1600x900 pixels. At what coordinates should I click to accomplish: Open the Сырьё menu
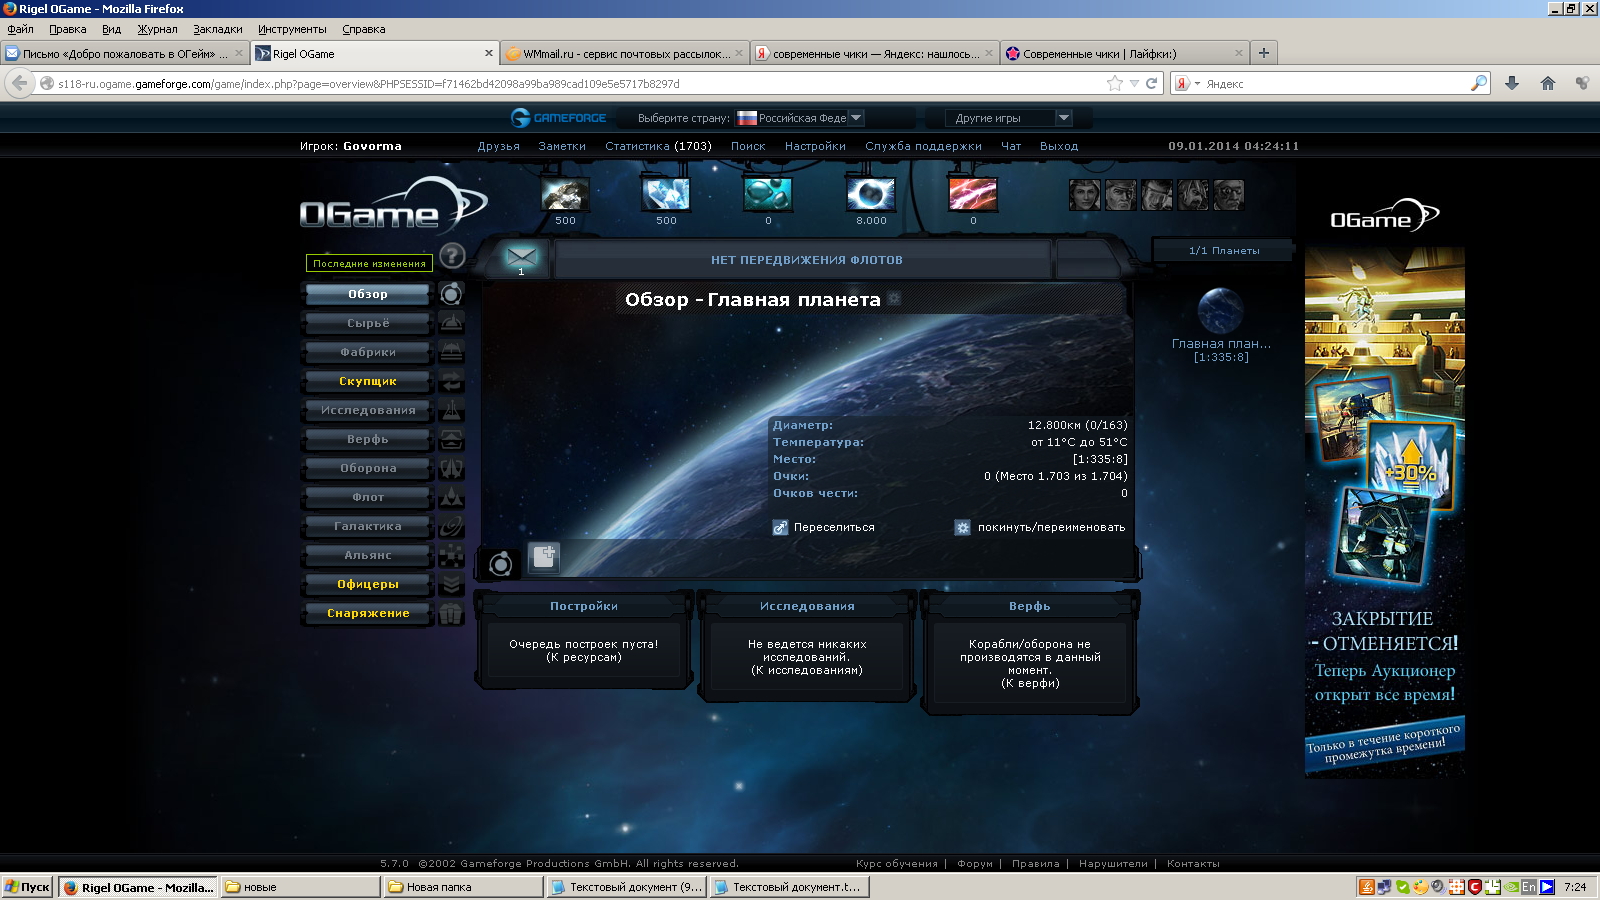pyautogui.click(x=368, y=323)
